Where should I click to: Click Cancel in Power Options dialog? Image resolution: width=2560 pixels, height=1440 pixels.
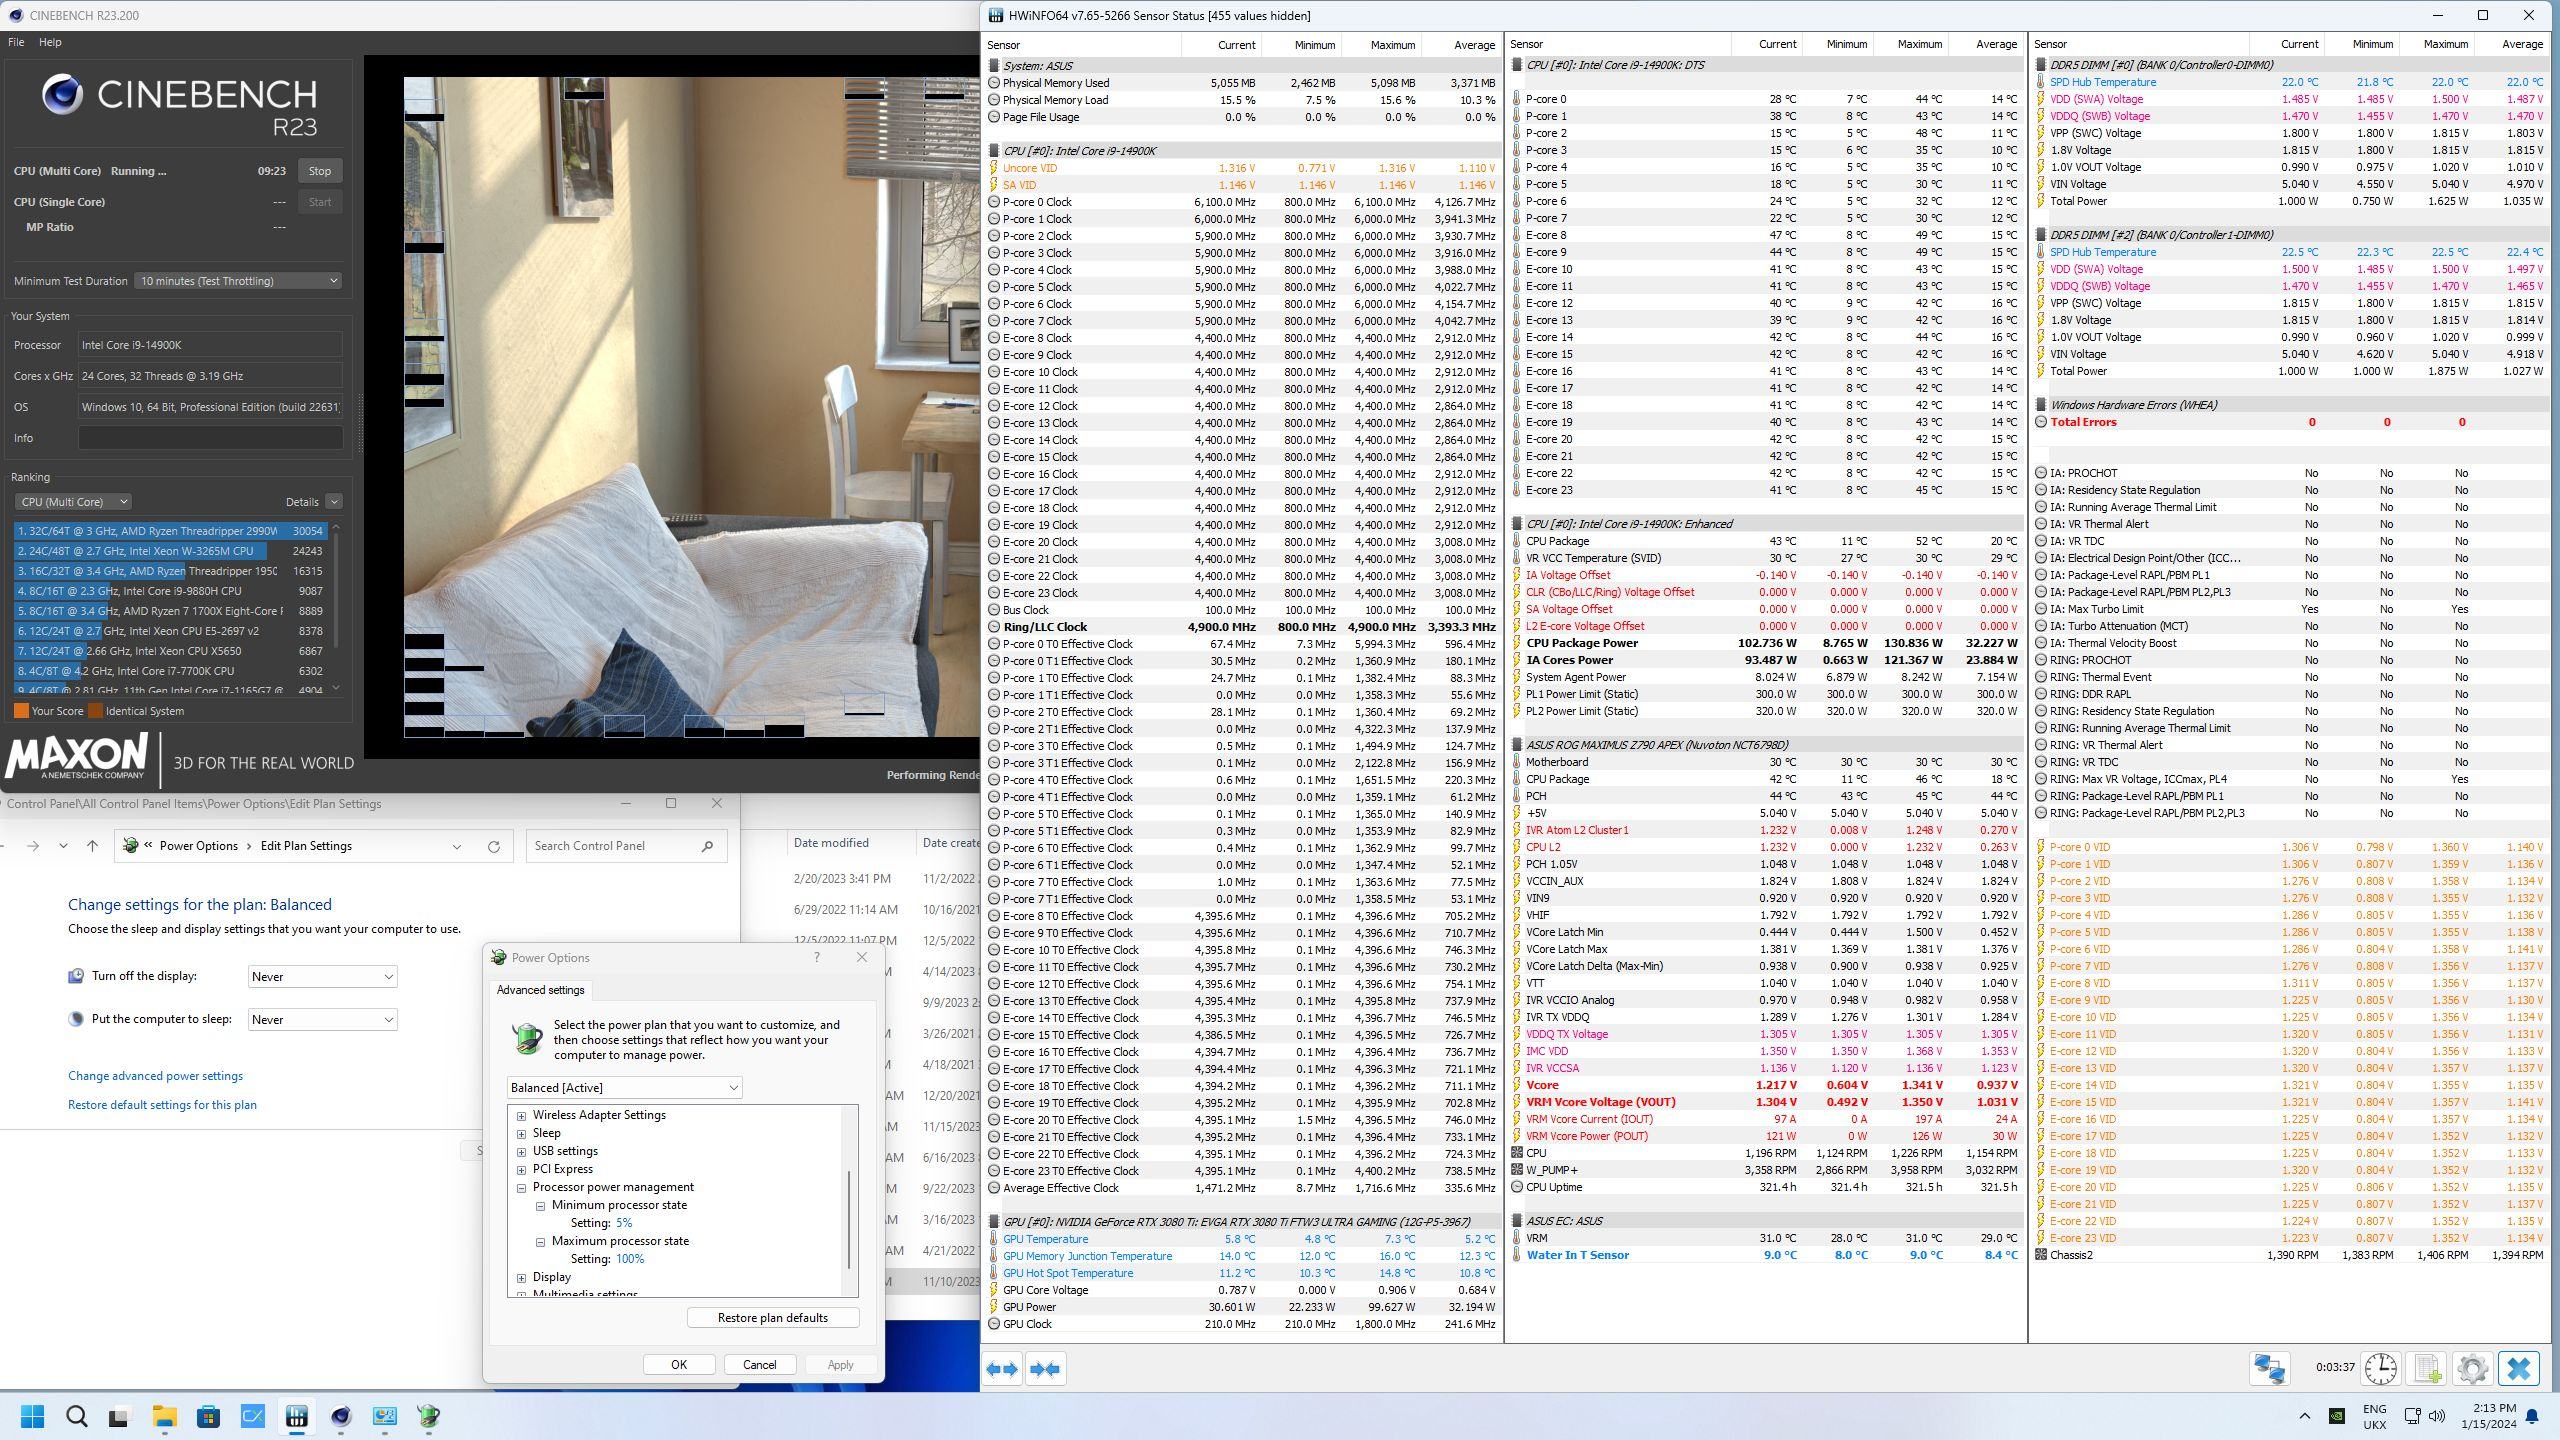tap(759, 1365)
